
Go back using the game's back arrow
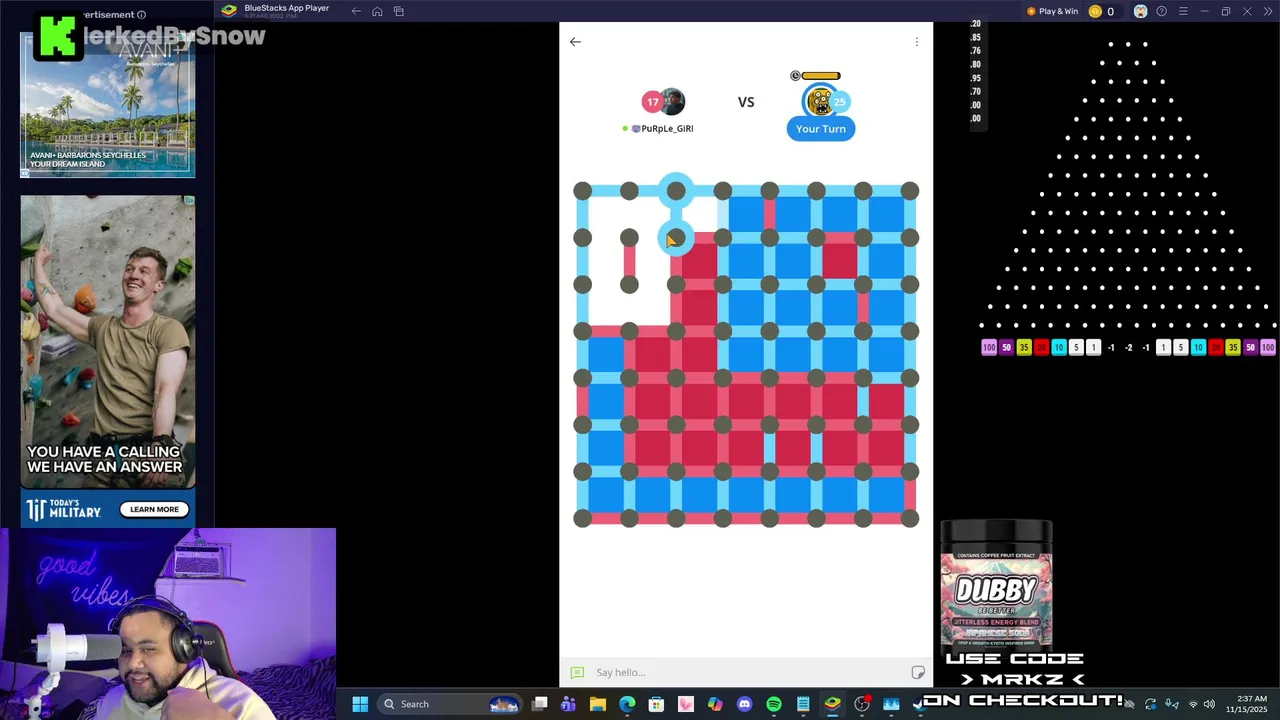coord(575,42)
